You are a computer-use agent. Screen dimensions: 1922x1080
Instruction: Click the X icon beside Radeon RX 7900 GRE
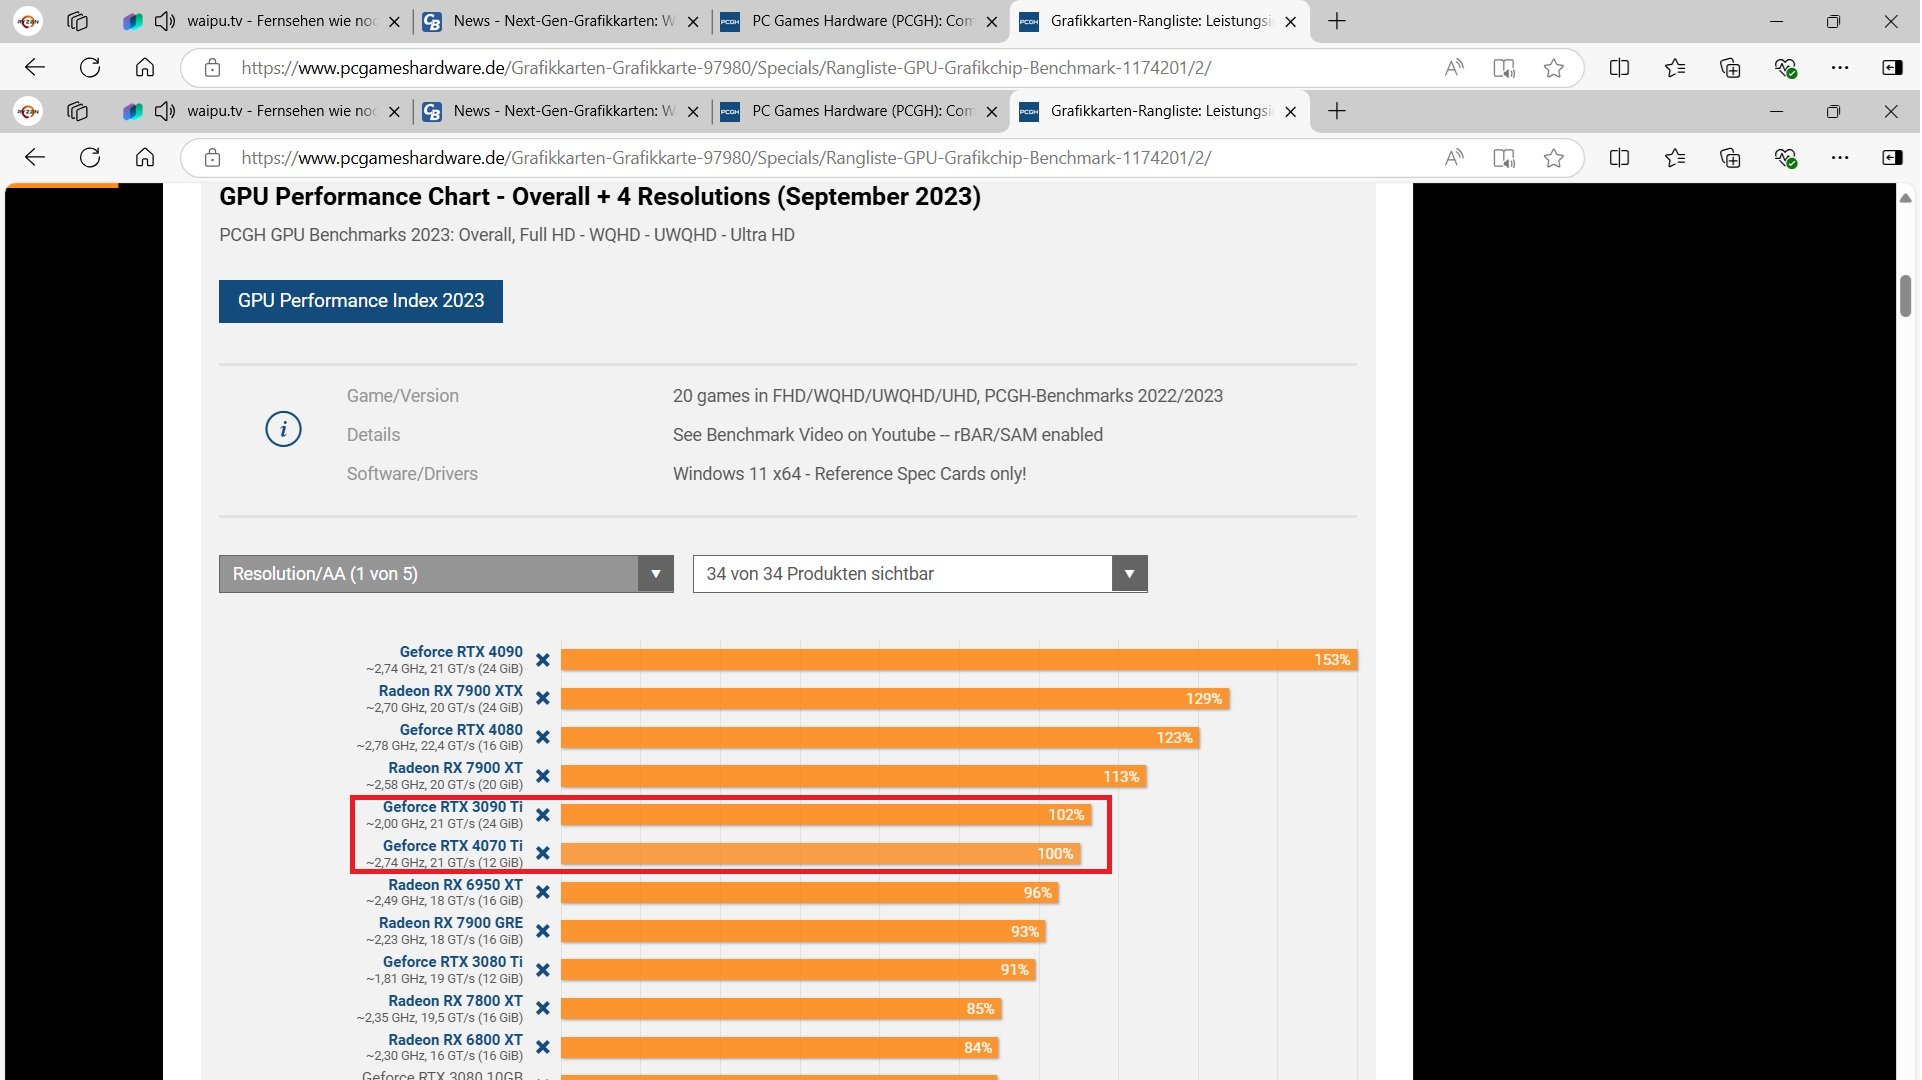point(543,932)
